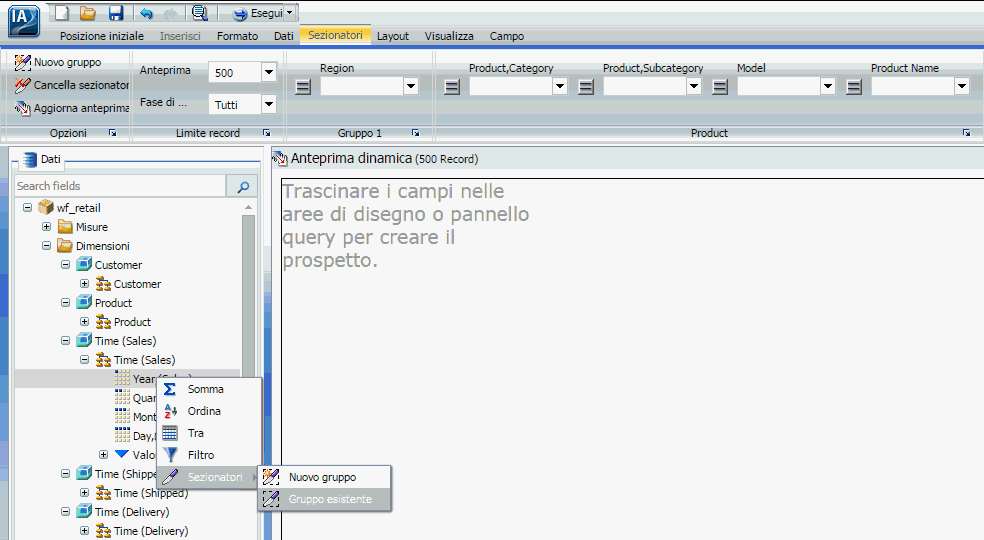Screen dimensions: 984x540
Task: Open the Sezionatori context submenu
Action: pos(208,477)
